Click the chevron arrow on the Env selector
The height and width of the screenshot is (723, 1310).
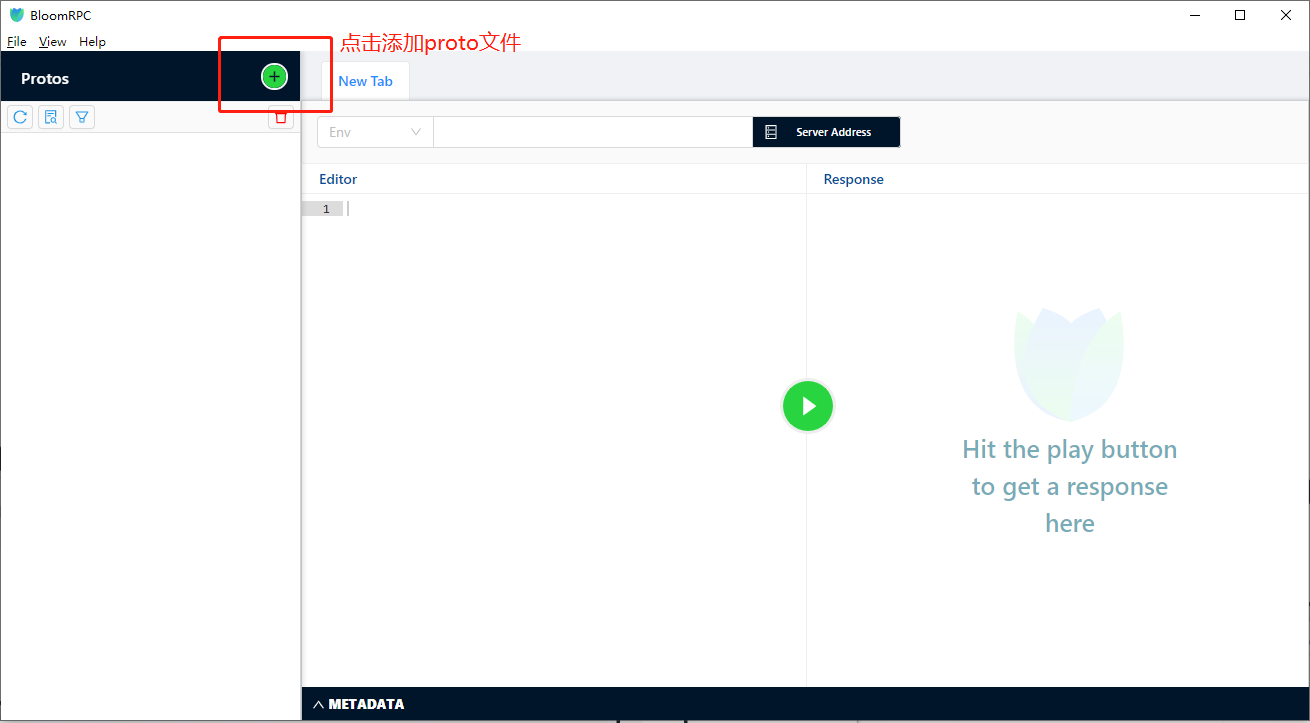(416, 131)
